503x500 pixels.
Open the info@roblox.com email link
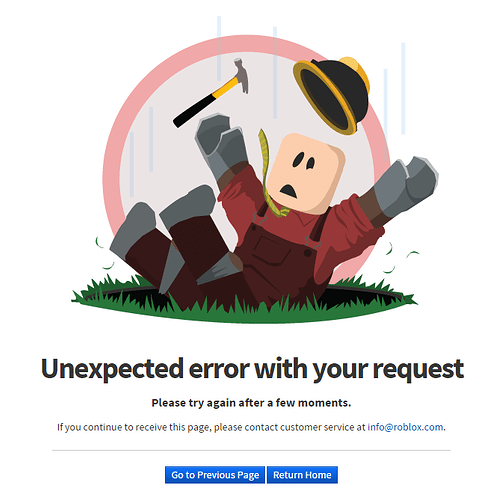(405, 427)
